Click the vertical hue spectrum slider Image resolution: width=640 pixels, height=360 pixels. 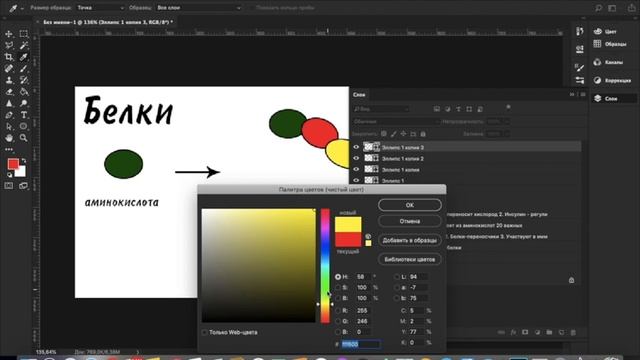pyautogui.click(x=325, y=266)
